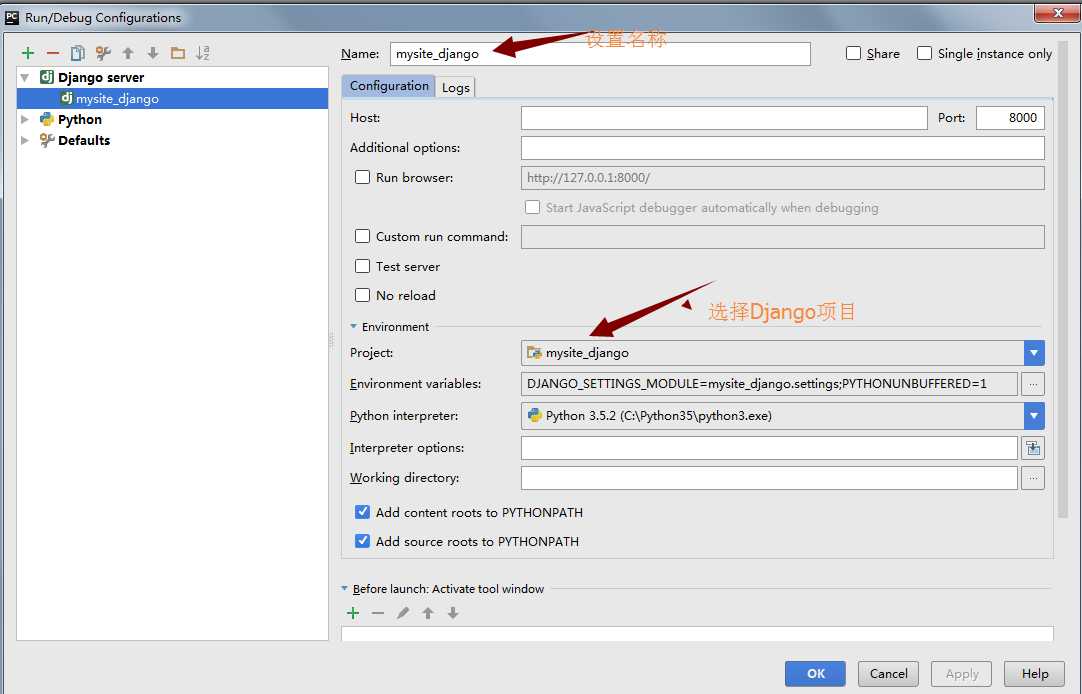The height and width of the screenshot is (694, 1082).
Task: Switch to the Logs tab
Action: [455, 88]
